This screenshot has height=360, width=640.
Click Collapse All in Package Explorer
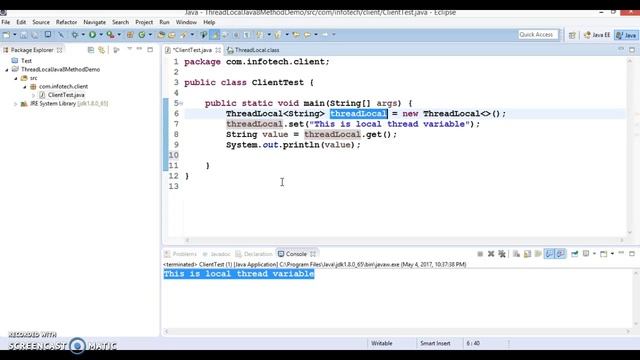(91, 50)
